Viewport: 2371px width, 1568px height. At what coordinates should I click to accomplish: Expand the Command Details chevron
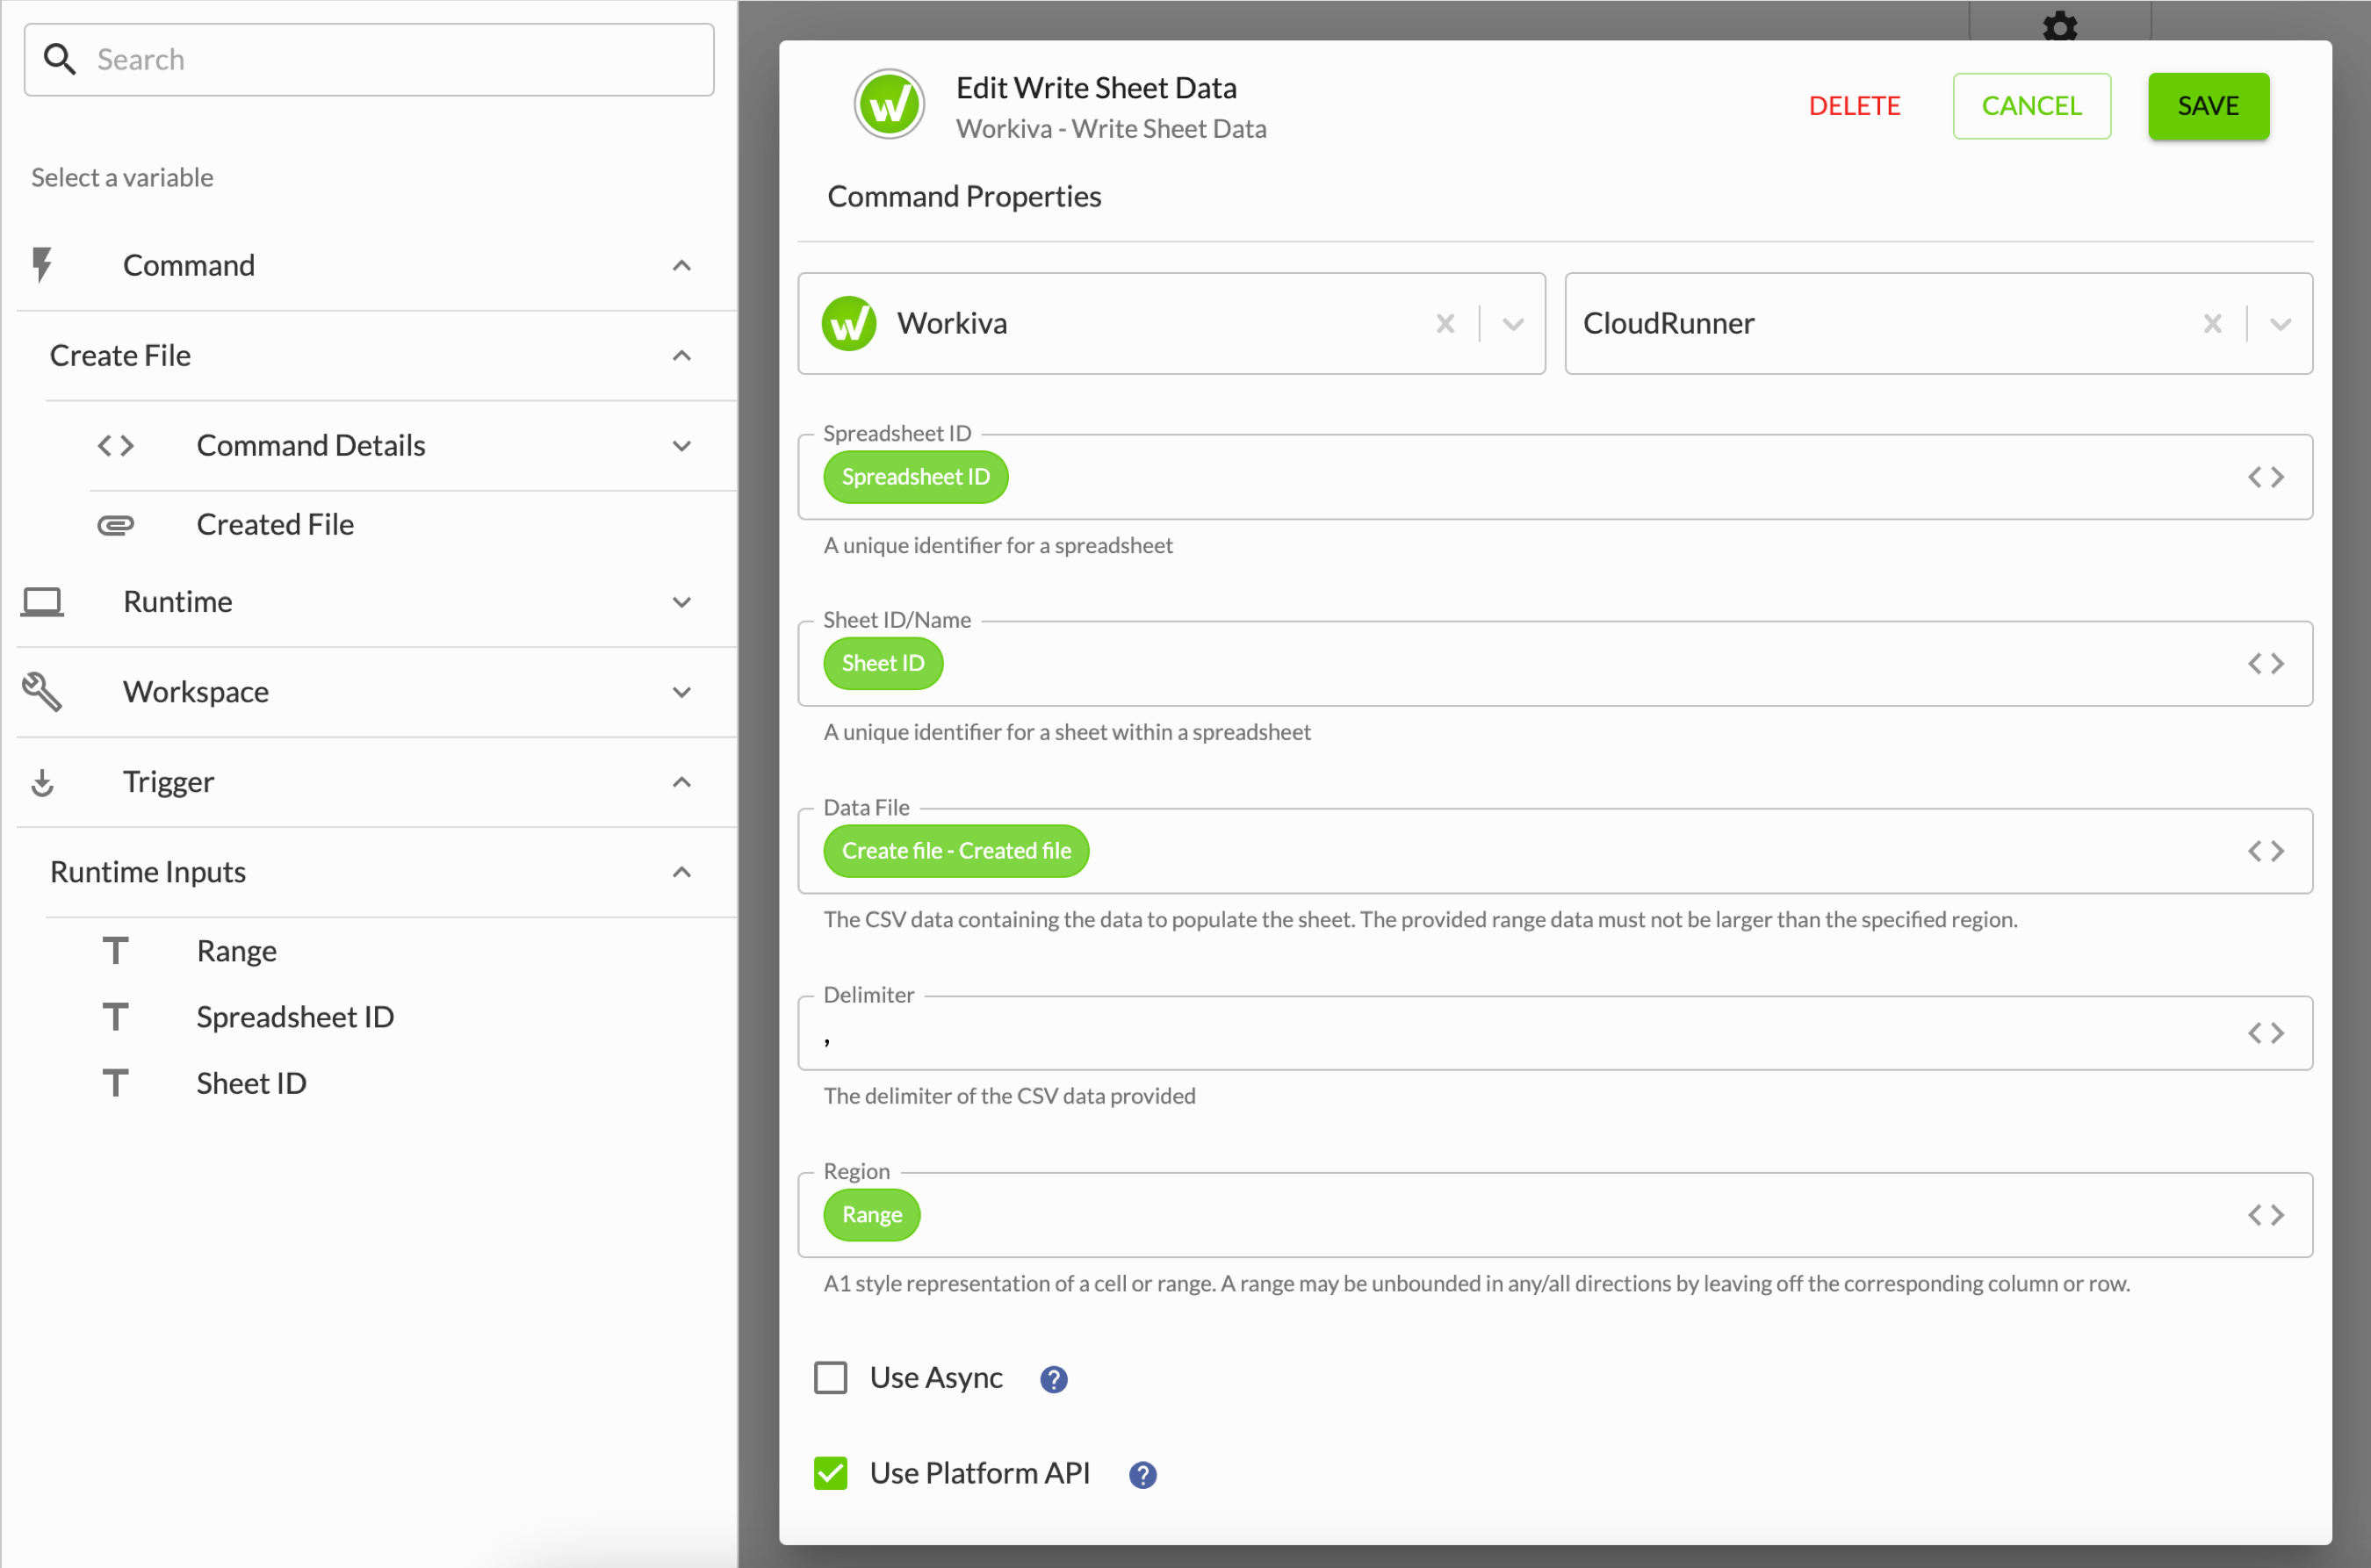[x=682, y=446]
